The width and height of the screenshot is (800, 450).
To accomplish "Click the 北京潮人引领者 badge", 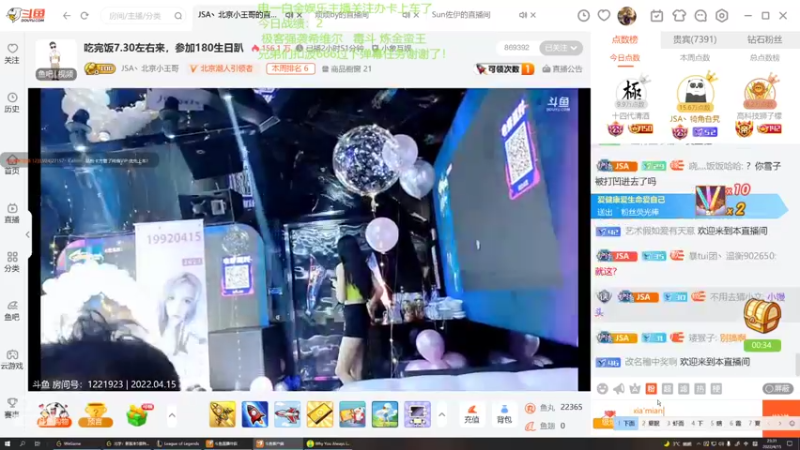I will [221, 68].
